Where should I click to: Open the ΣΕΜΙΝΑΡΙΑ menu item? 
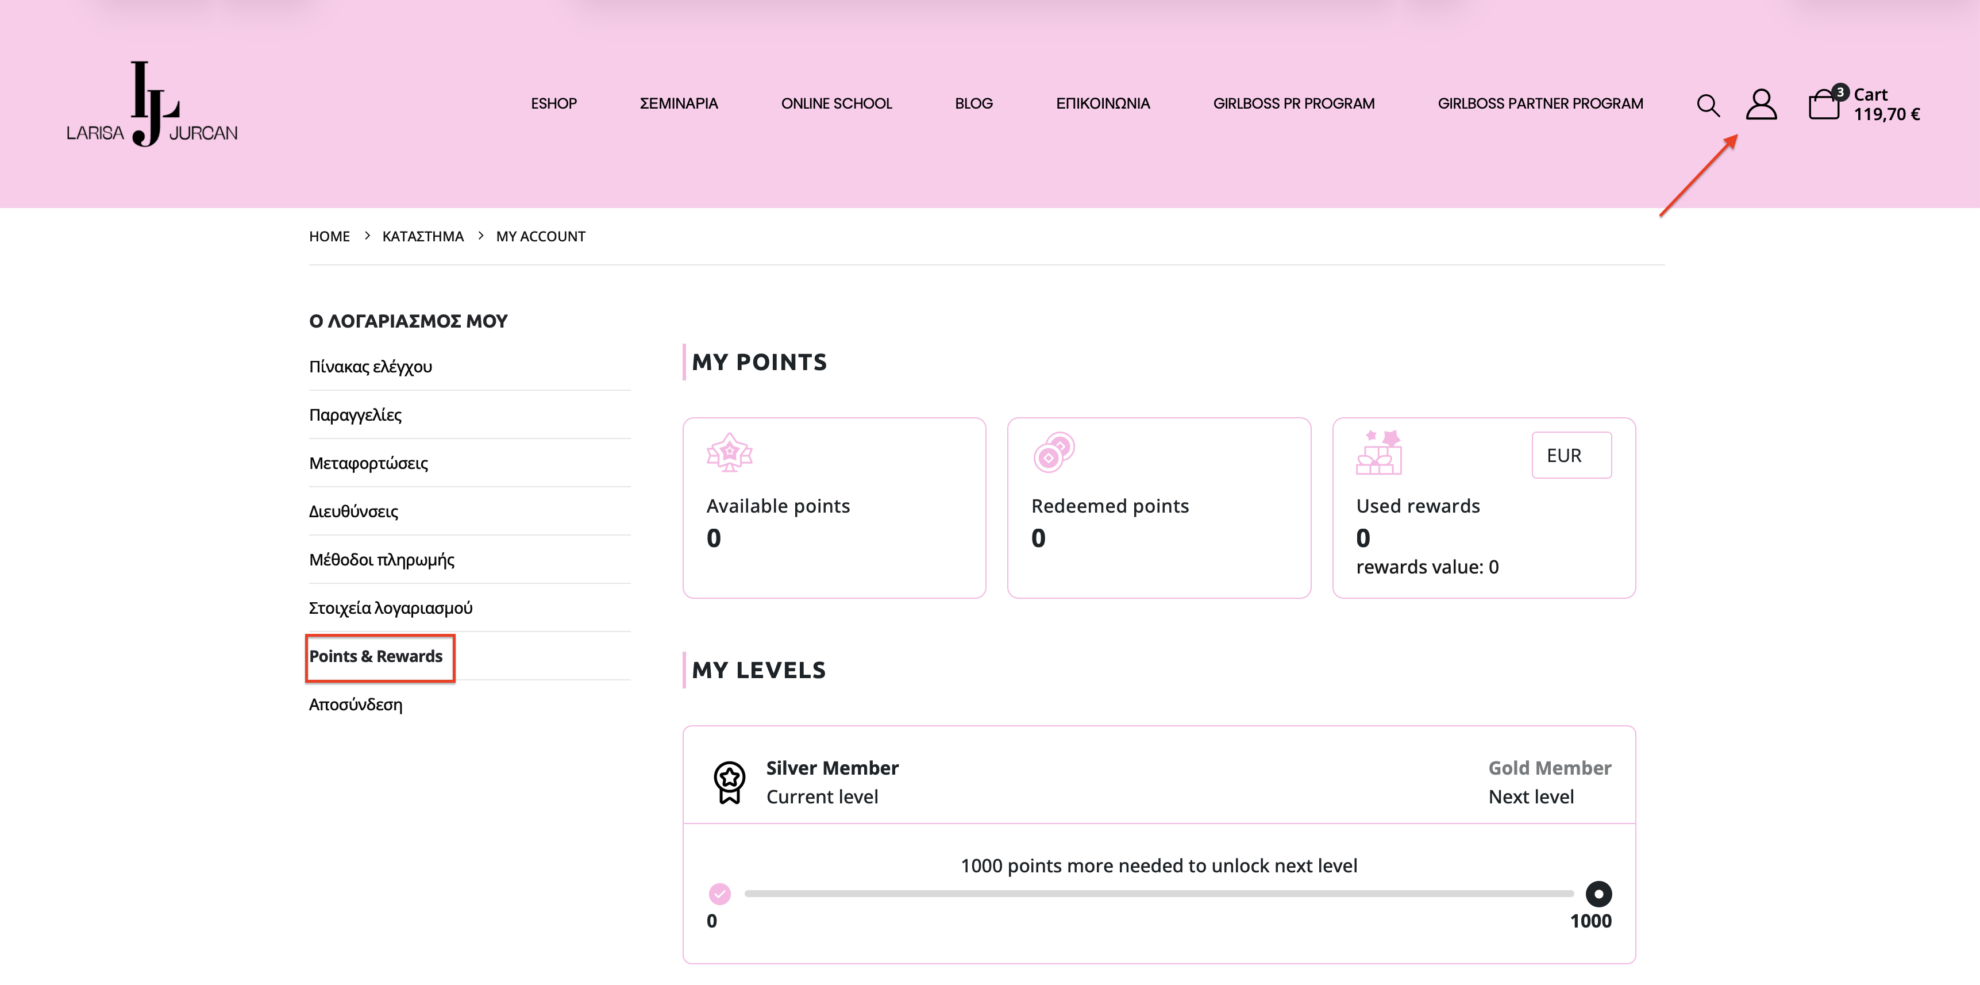(x=679, y=103)
